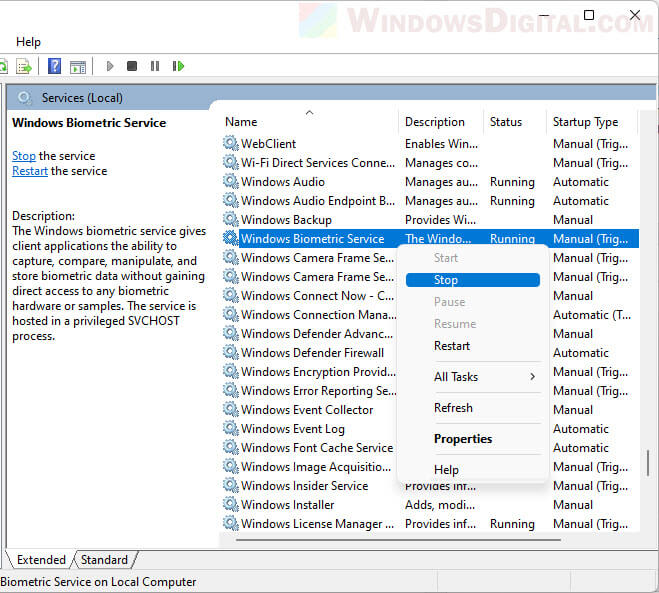Select Windows Connection Manager service row

430,314
